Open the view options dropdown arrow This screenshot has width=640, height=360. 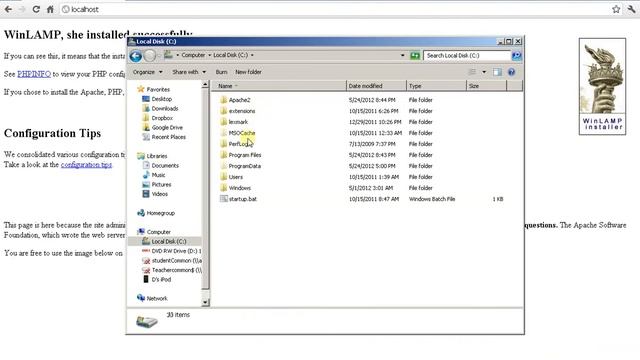click(x=484, y=72)
